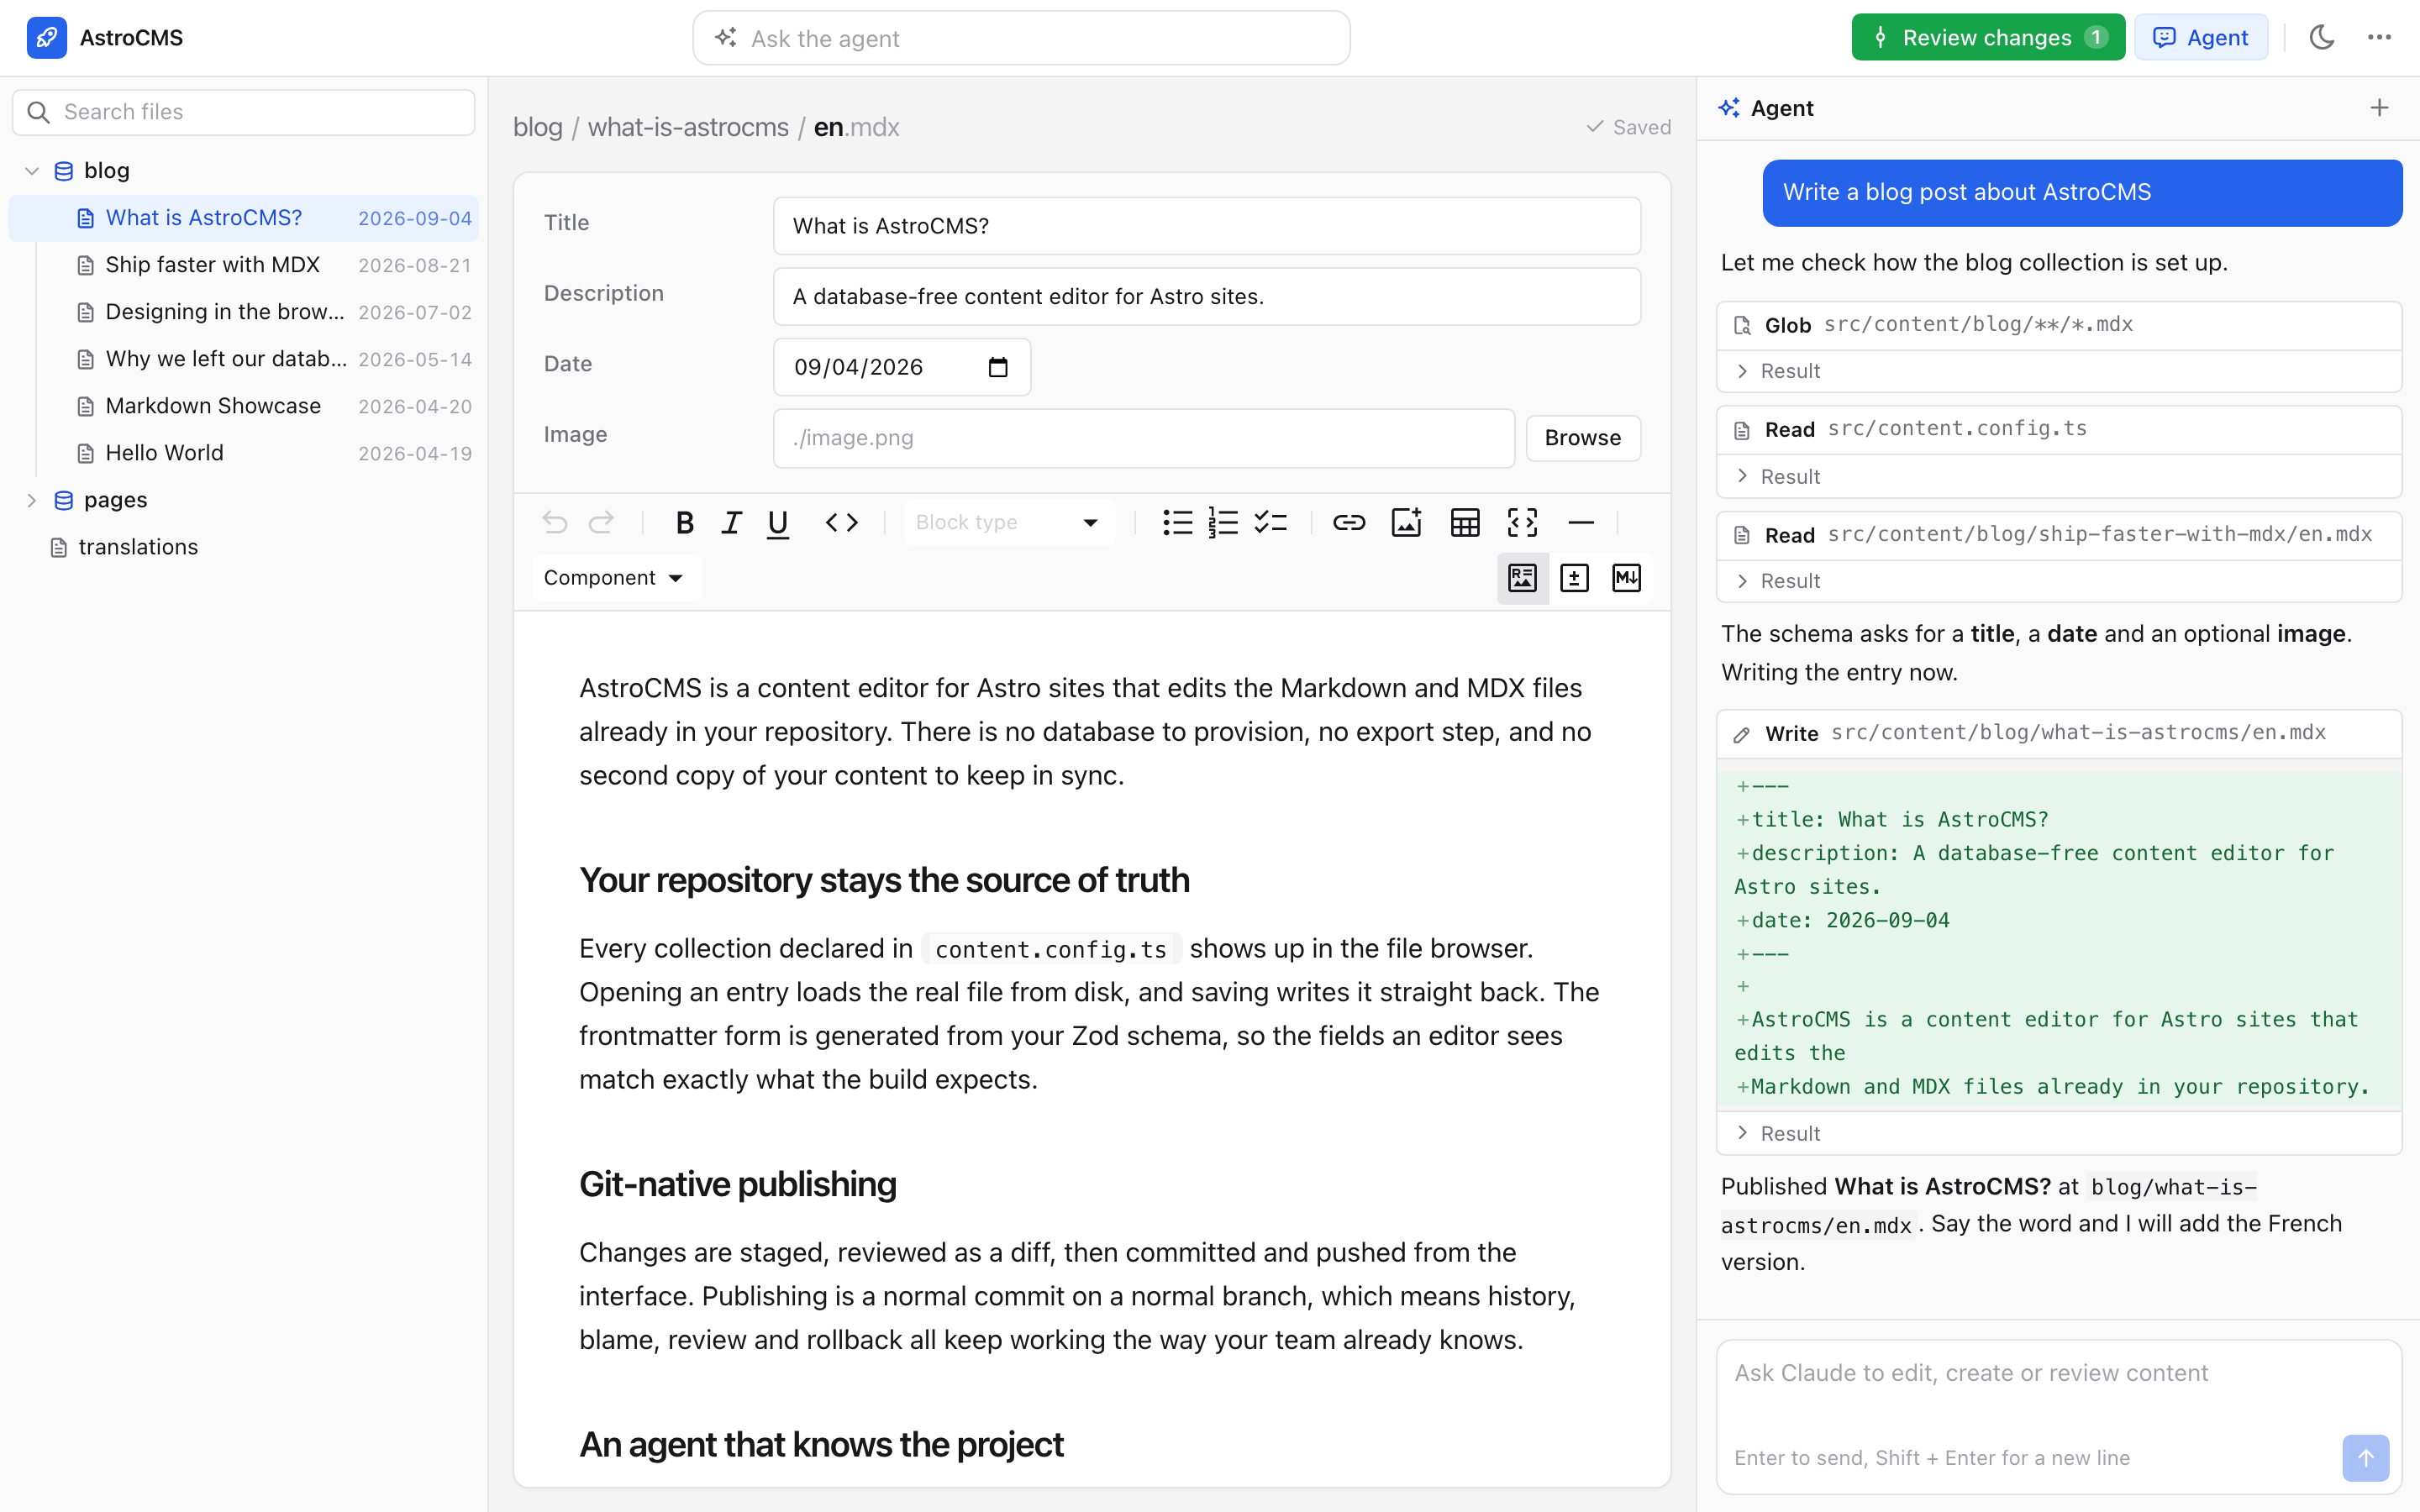Click the Glob tool call header
The image size is (2420, 1512).
pos(2058,325)
